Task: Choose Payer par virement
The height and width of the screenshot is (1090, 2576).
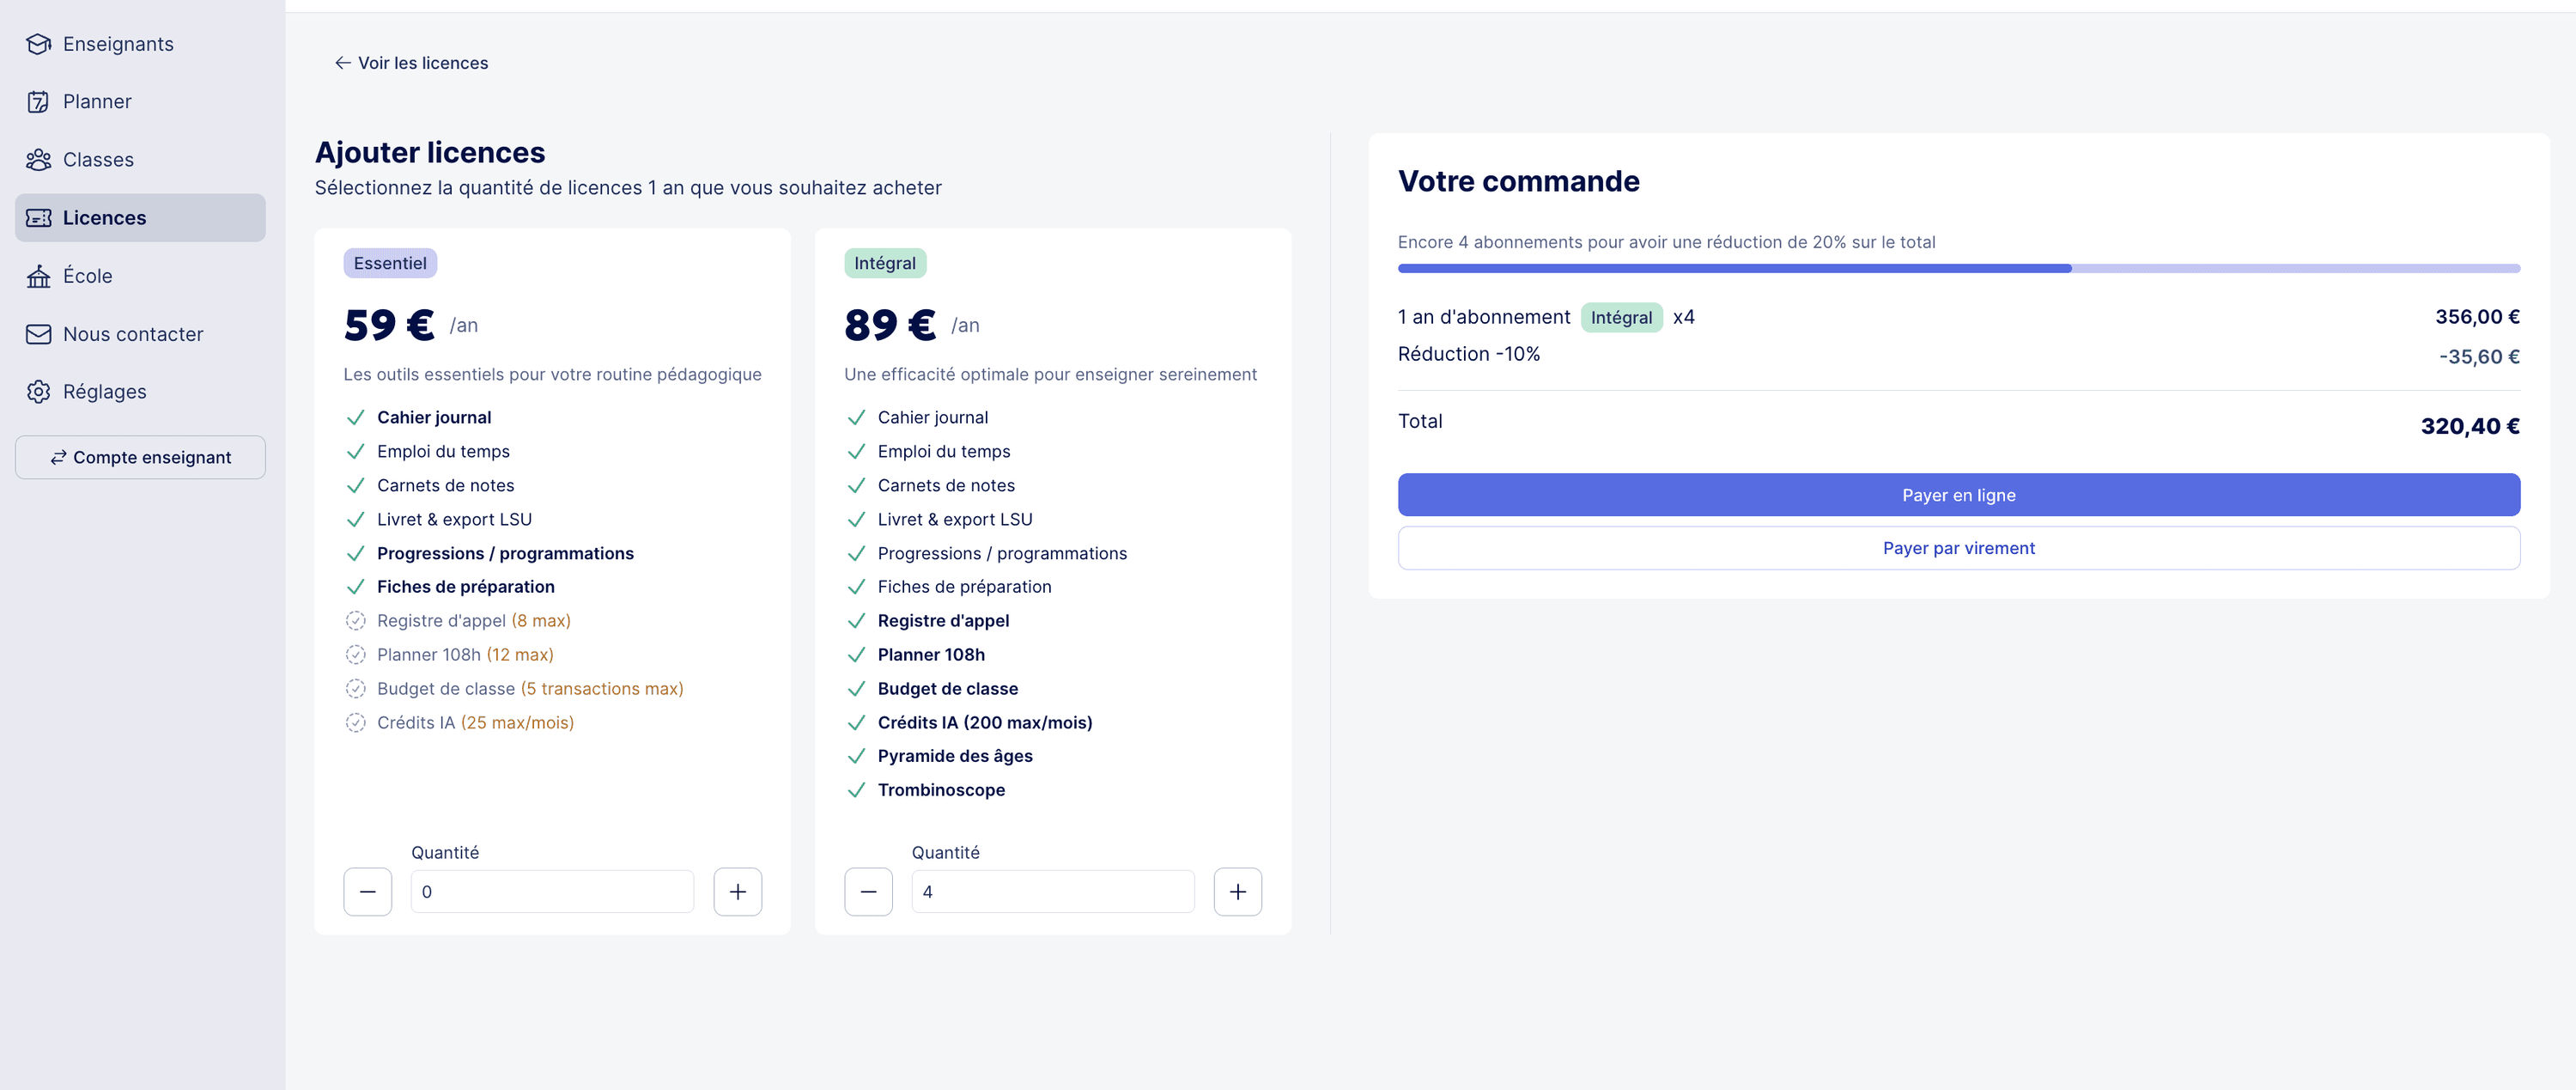Action: click(1958, 548)
